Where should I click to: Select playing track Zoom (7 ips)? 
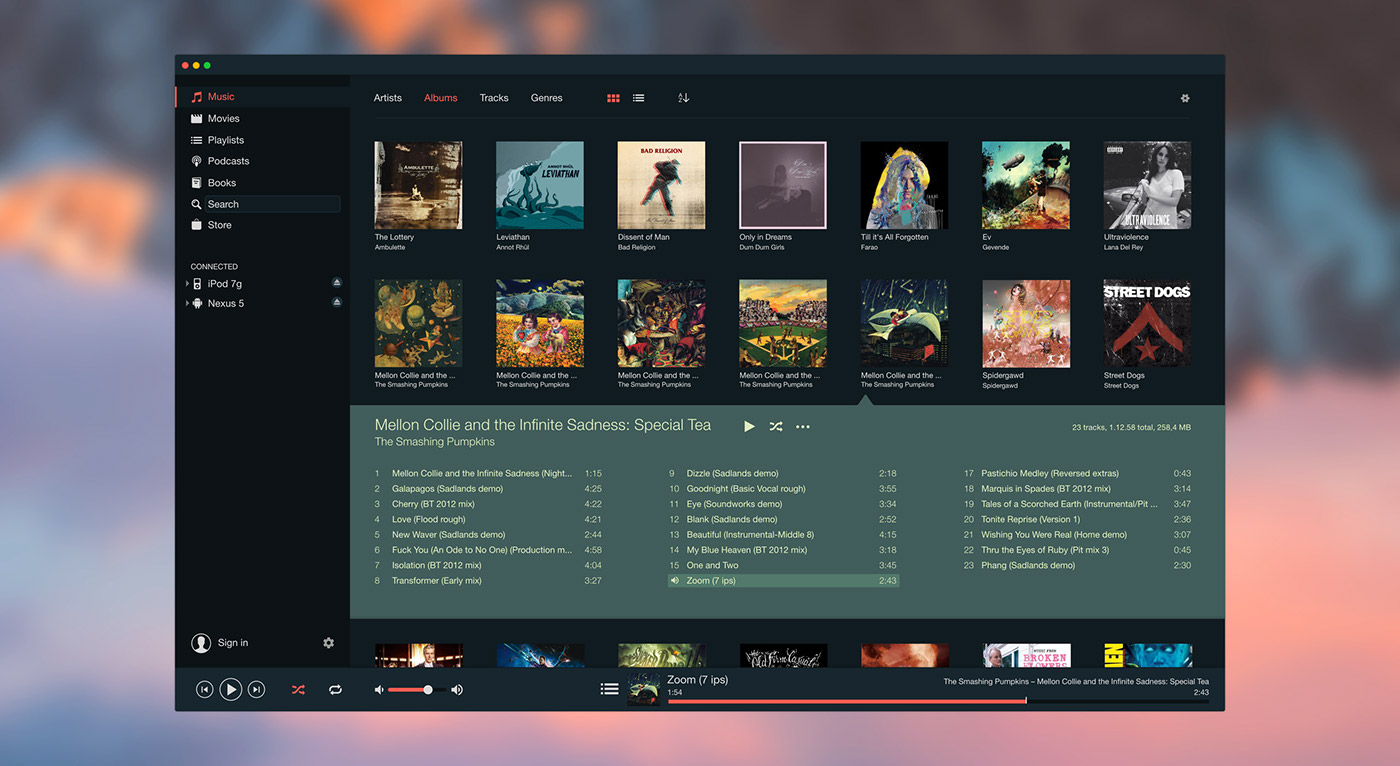point(783,581)
